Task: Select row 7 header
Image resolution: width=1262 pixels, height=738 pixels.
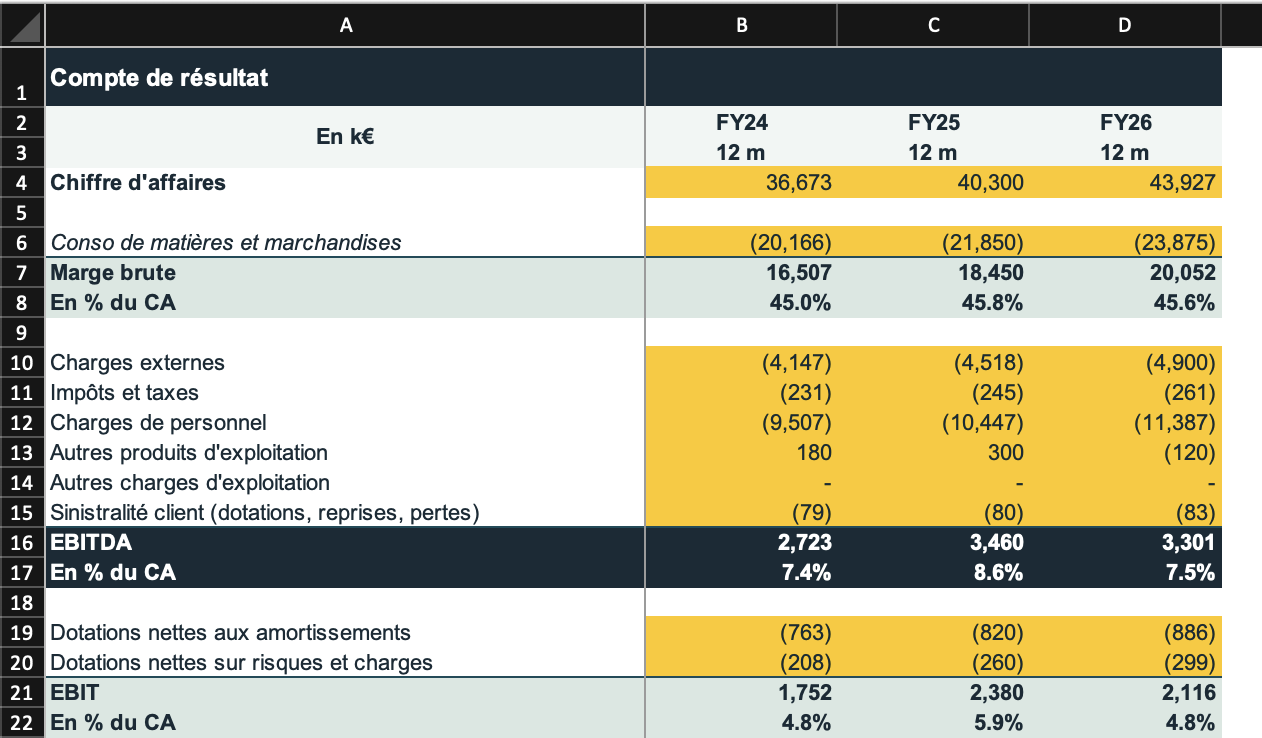Action: tap(22, 273)
